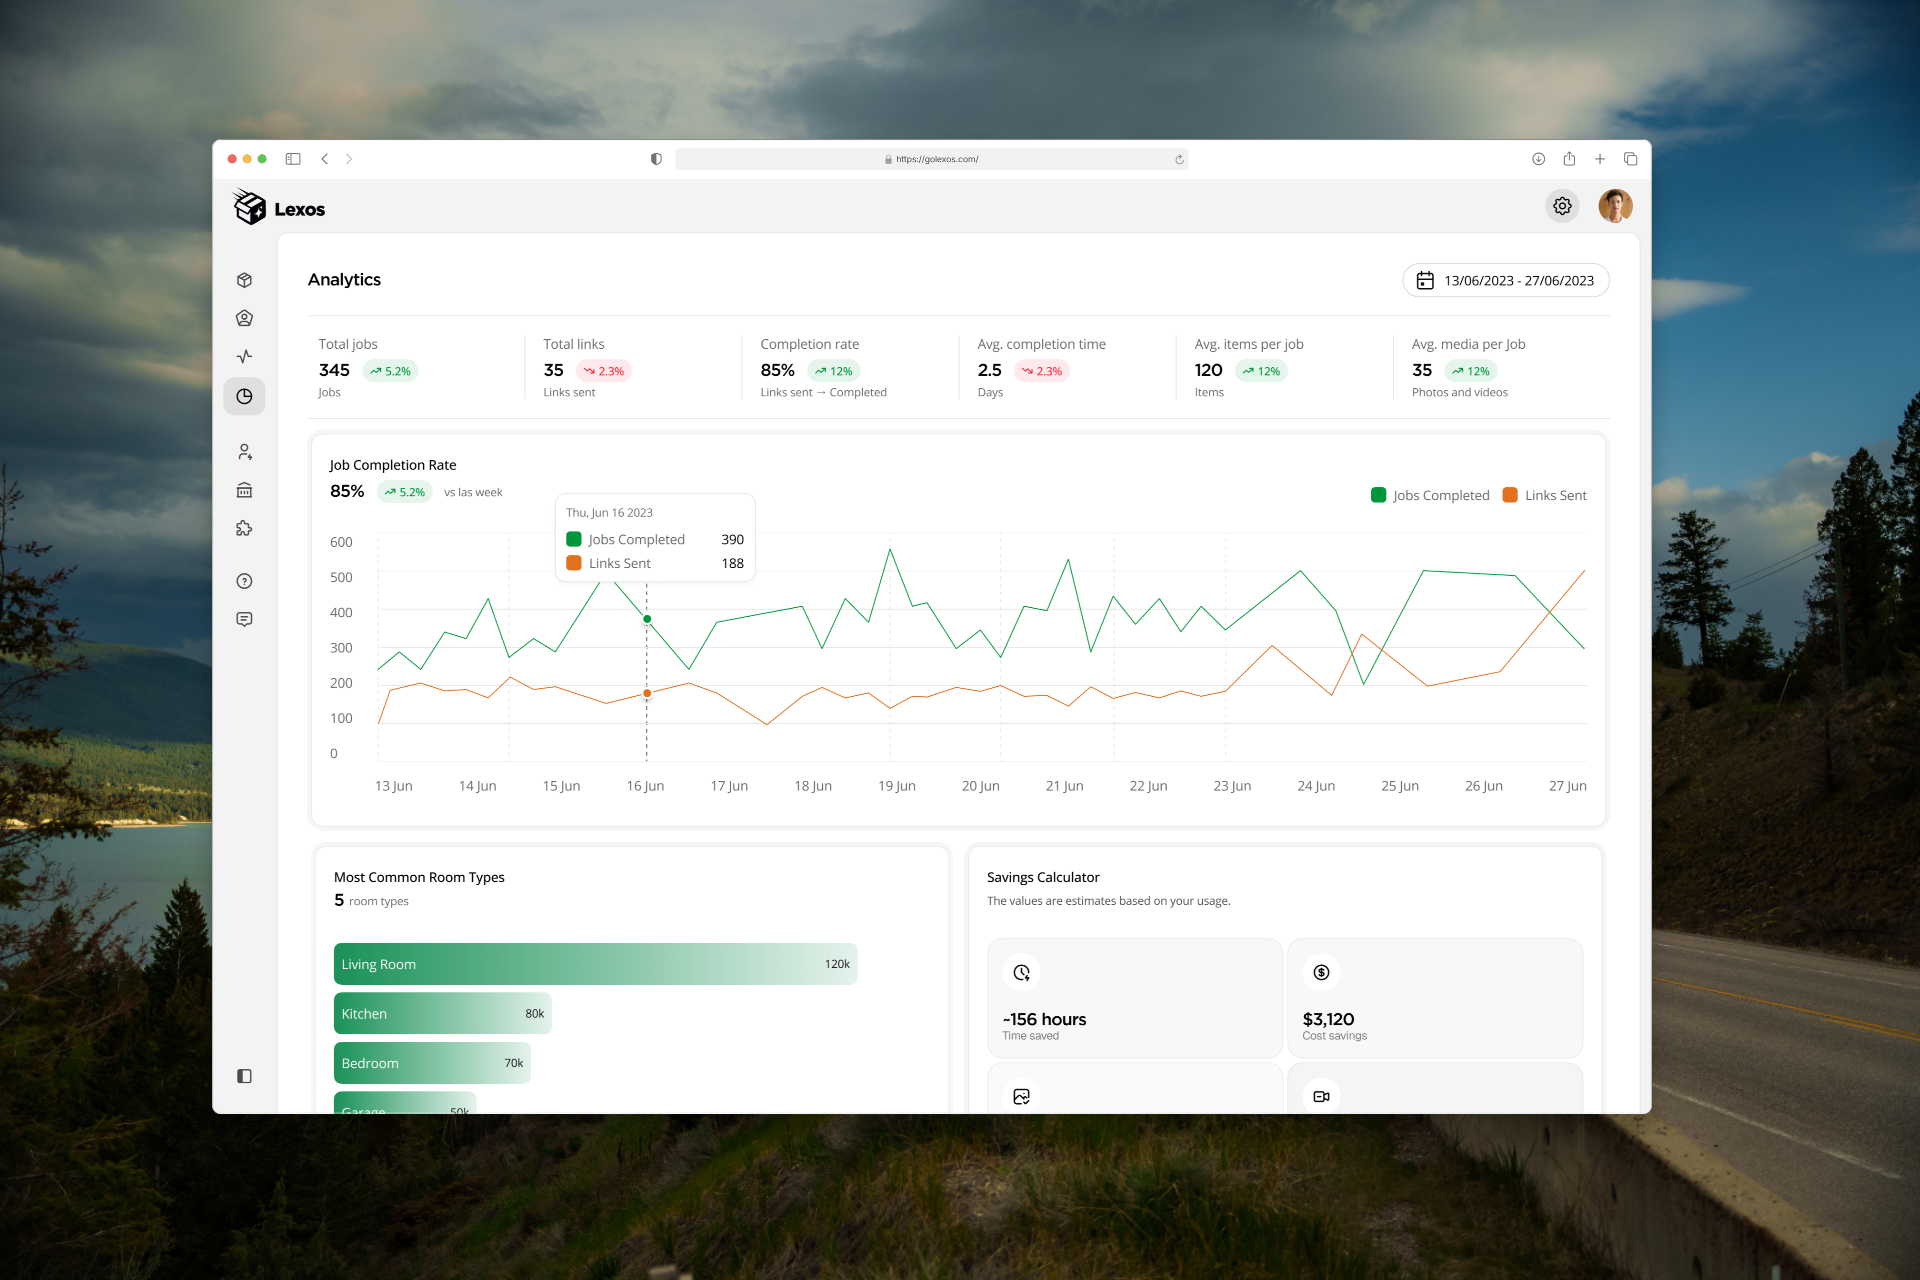The width and height of the screenshot is (1920, 1280).
Task: Click the user avatar in header
Action: [1615, 206]
